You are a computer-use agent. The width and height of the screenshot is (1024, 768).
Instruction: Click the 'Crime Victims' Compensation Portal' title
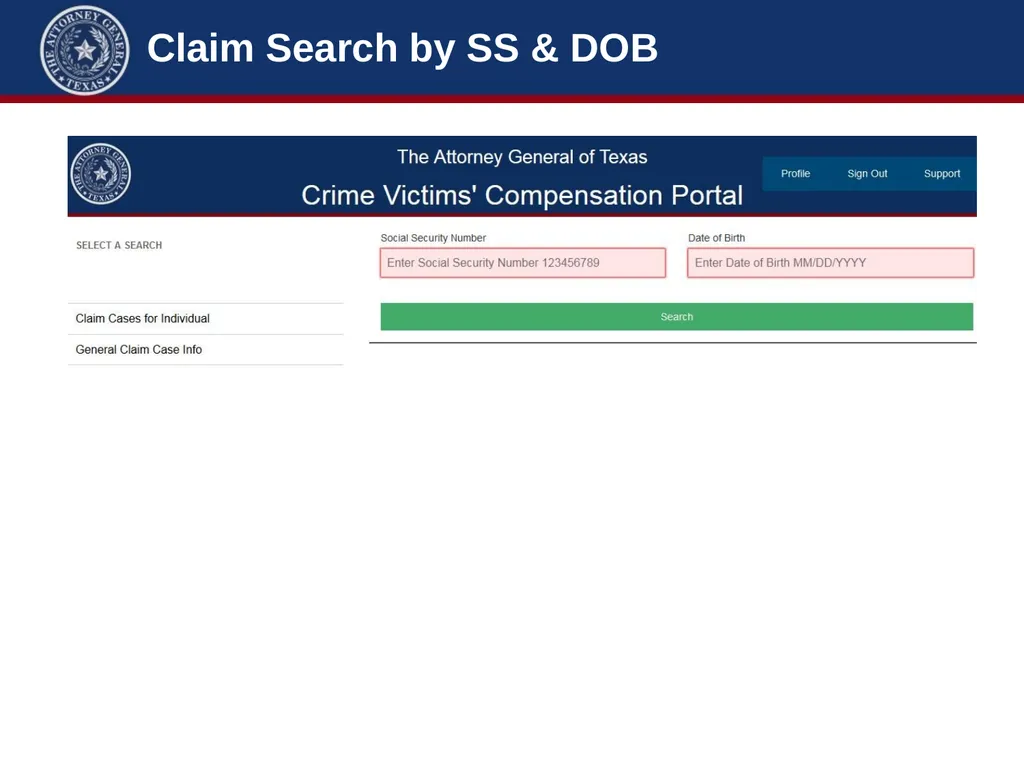pos(522,195)
